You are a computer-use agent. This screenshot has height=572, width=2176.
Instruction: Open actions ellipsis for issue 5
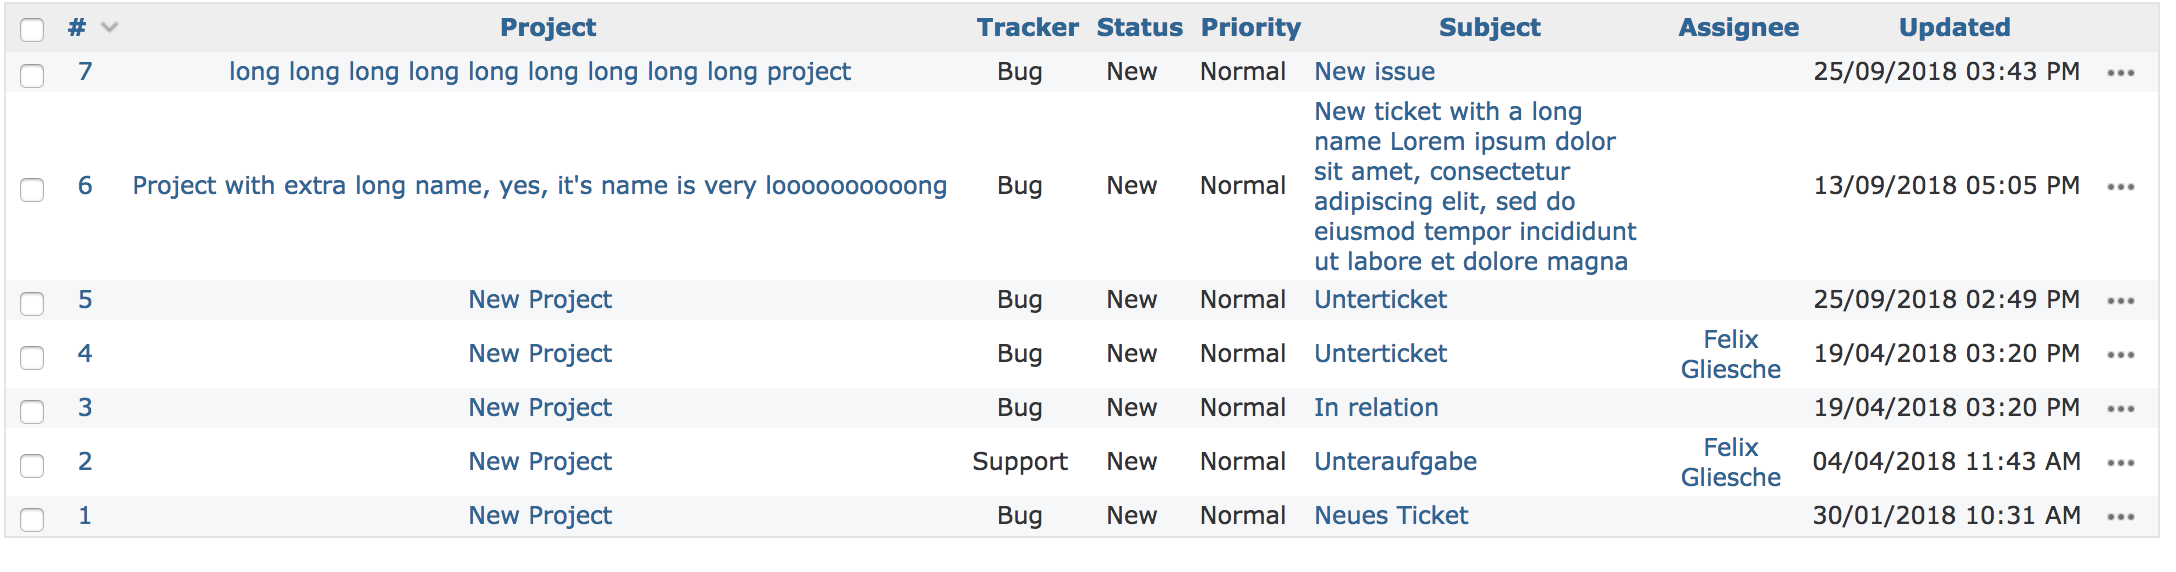pyautogui.click(x=2120, y=301)
